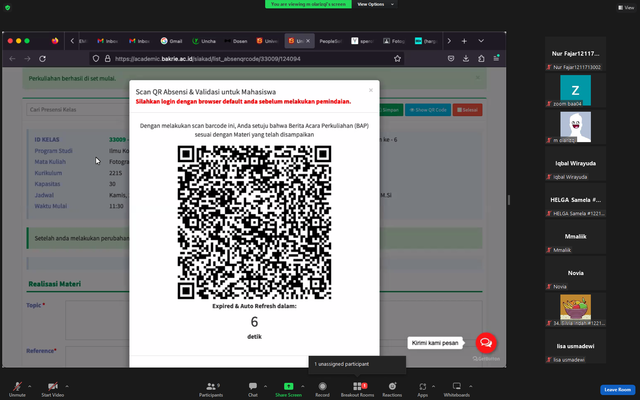Click the green encryption shield icon
This screenshot has width=640, height=400.
click(7, 7)
